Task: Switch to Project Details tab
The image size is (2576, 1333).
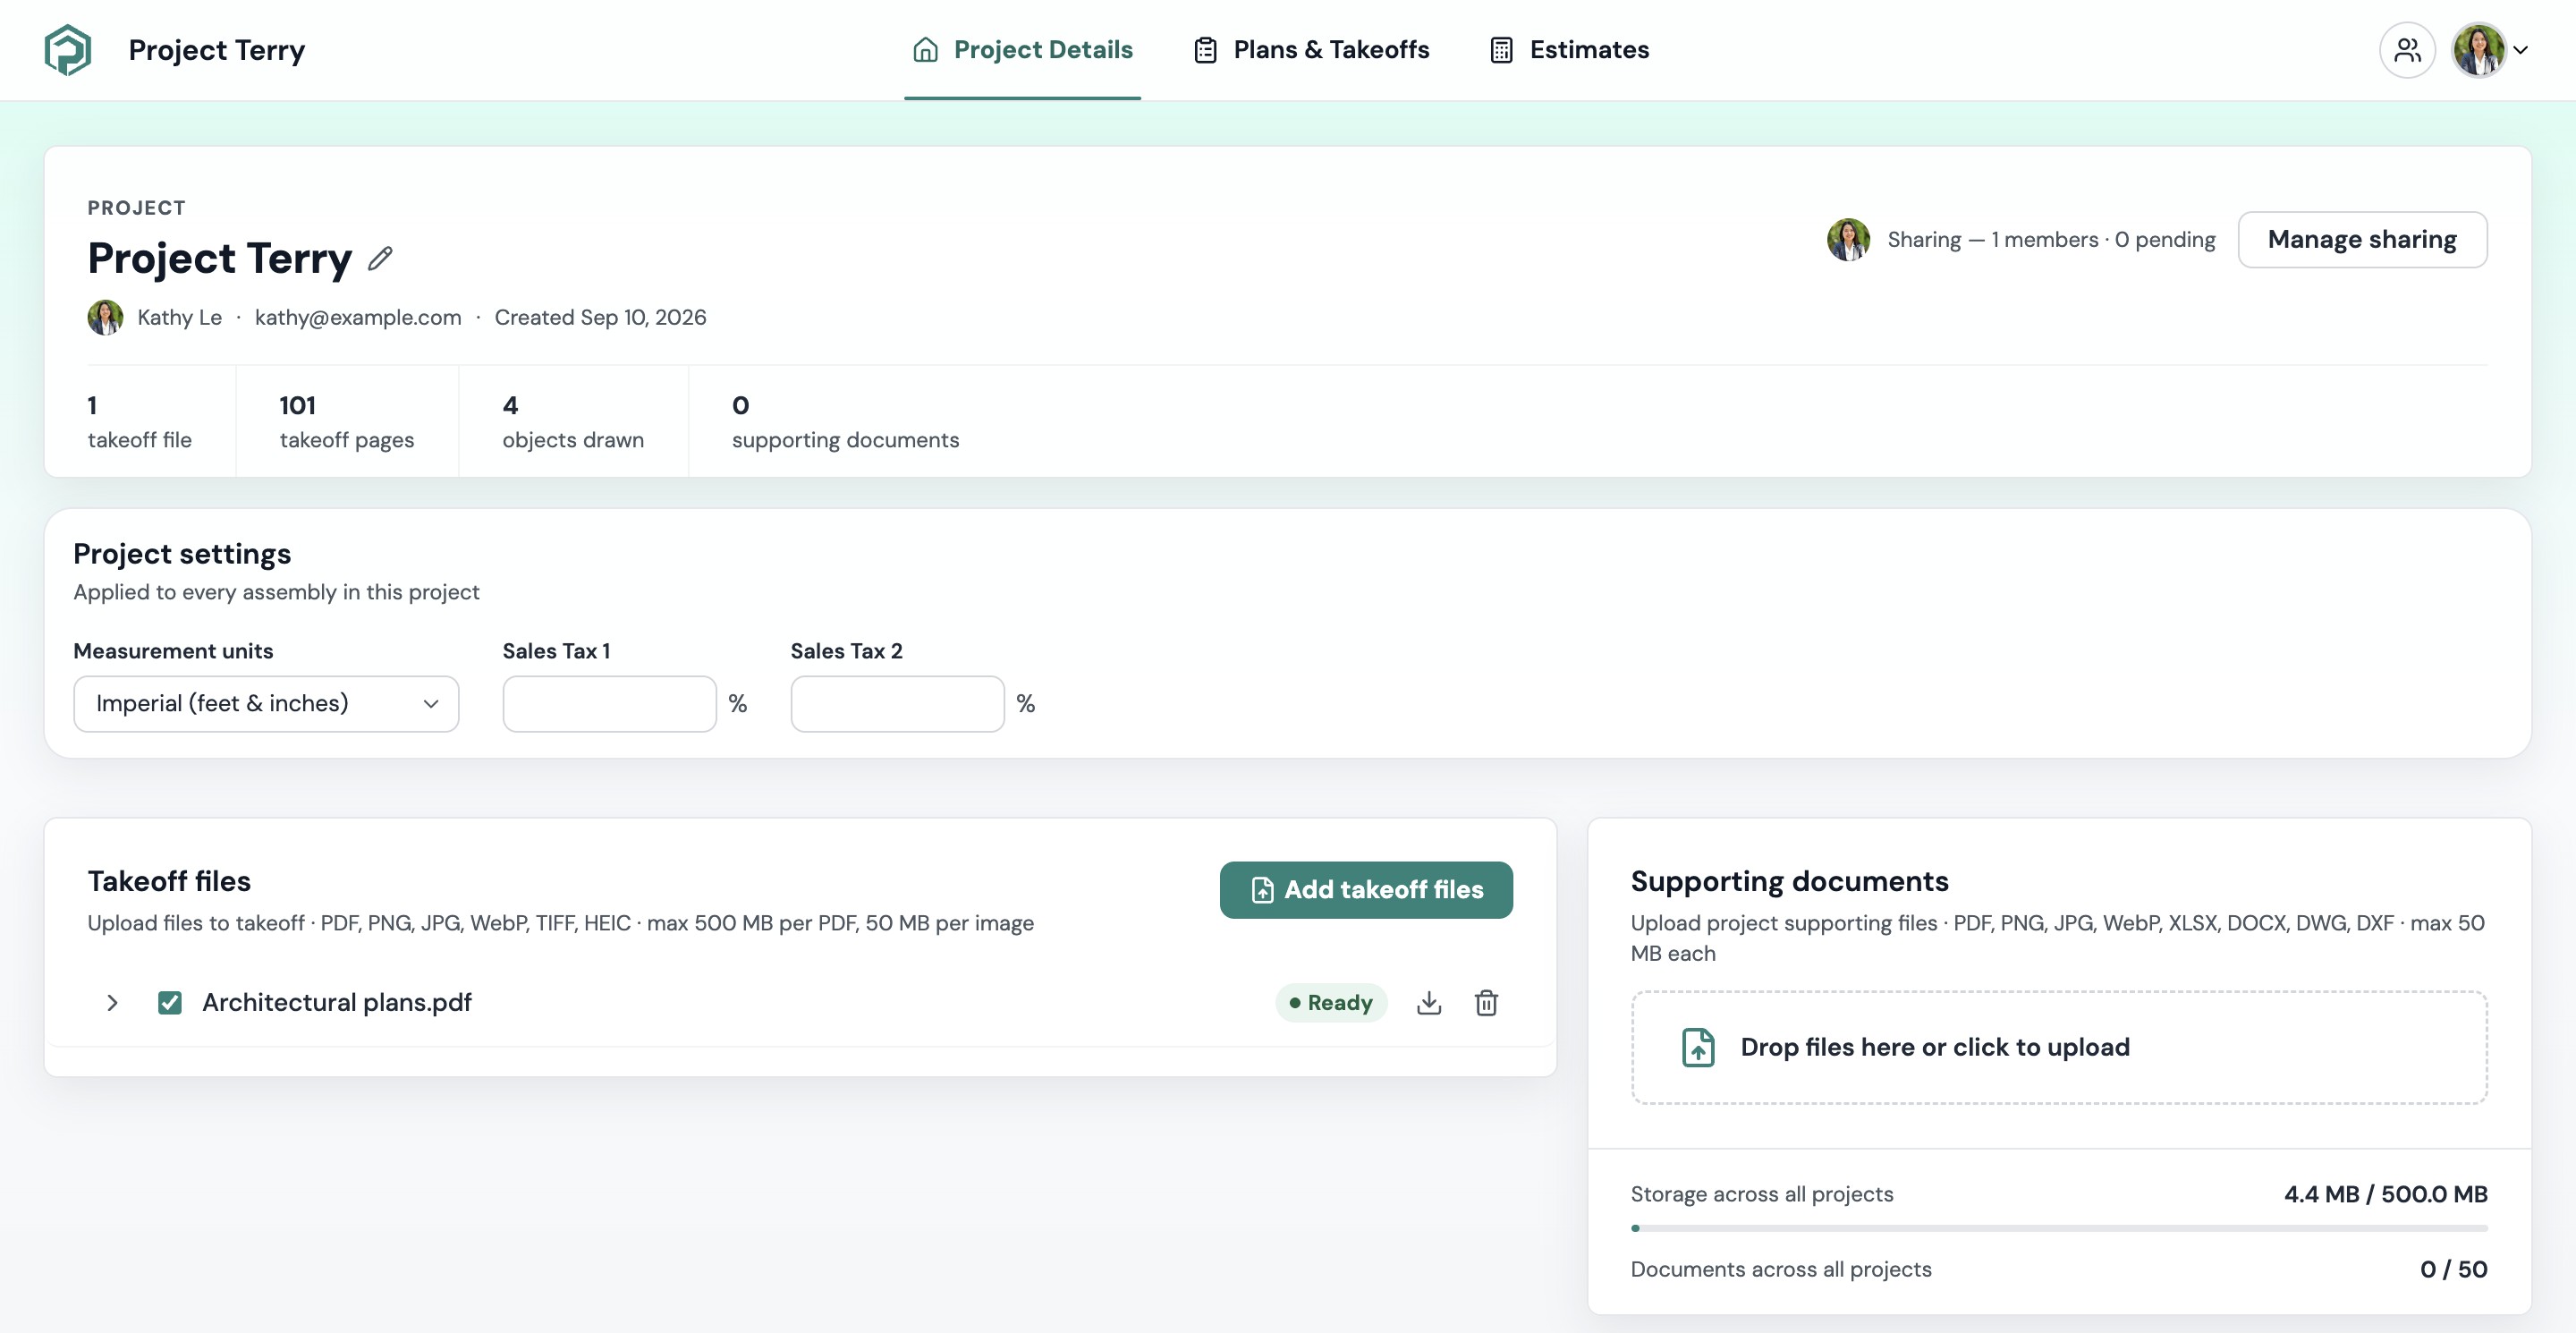Action: (x=1022, y=50)
